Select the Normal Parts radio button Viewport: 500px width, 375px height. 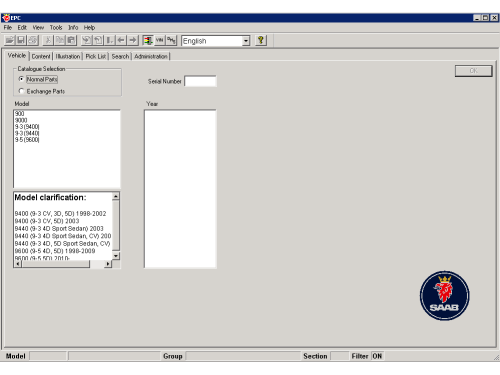point(22,79)
